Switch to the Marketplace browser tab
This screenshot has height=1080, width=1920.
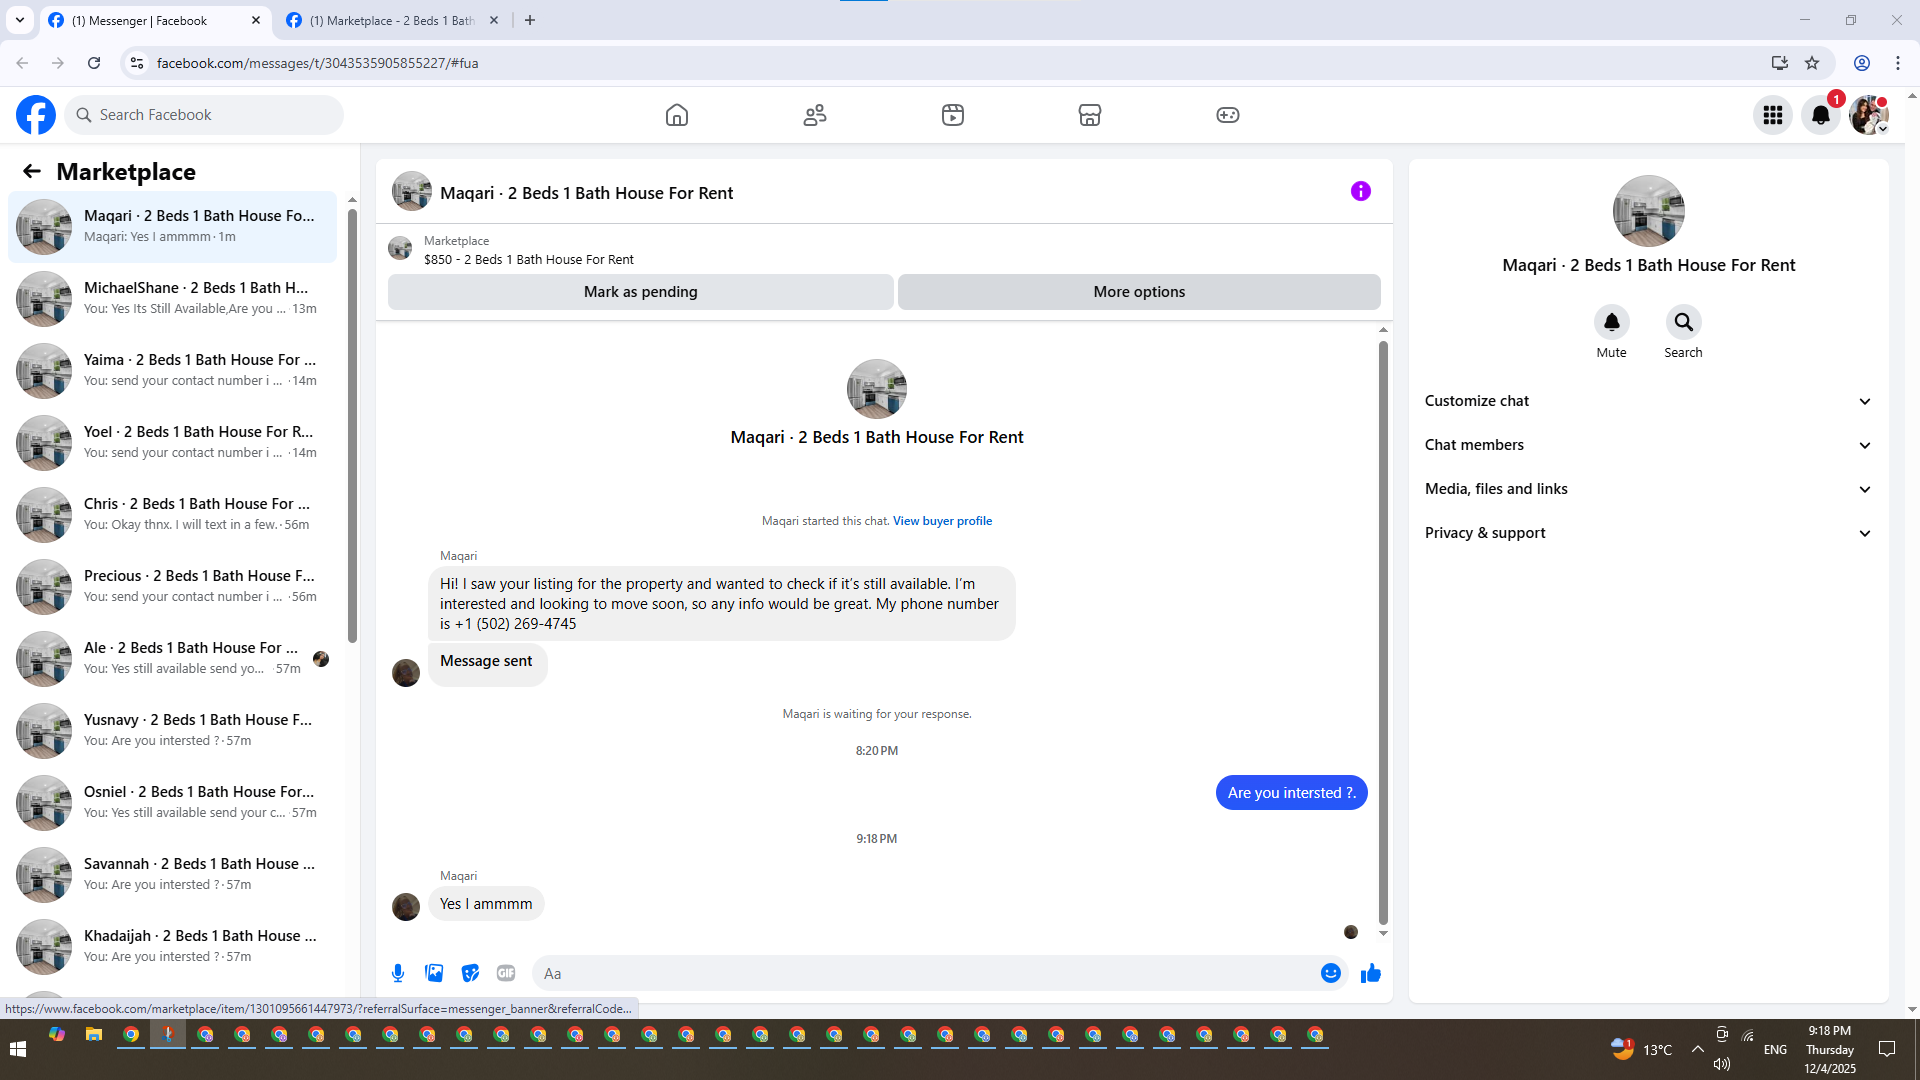tap(390, 20)
